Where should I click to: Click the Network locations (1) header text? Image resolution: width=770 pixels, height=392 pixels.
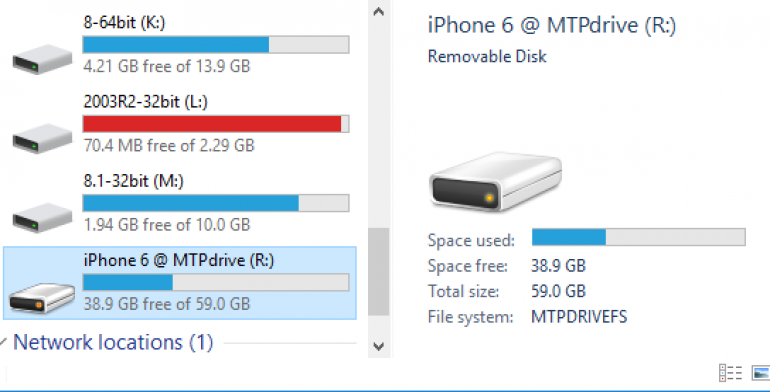tap(113, 342)
